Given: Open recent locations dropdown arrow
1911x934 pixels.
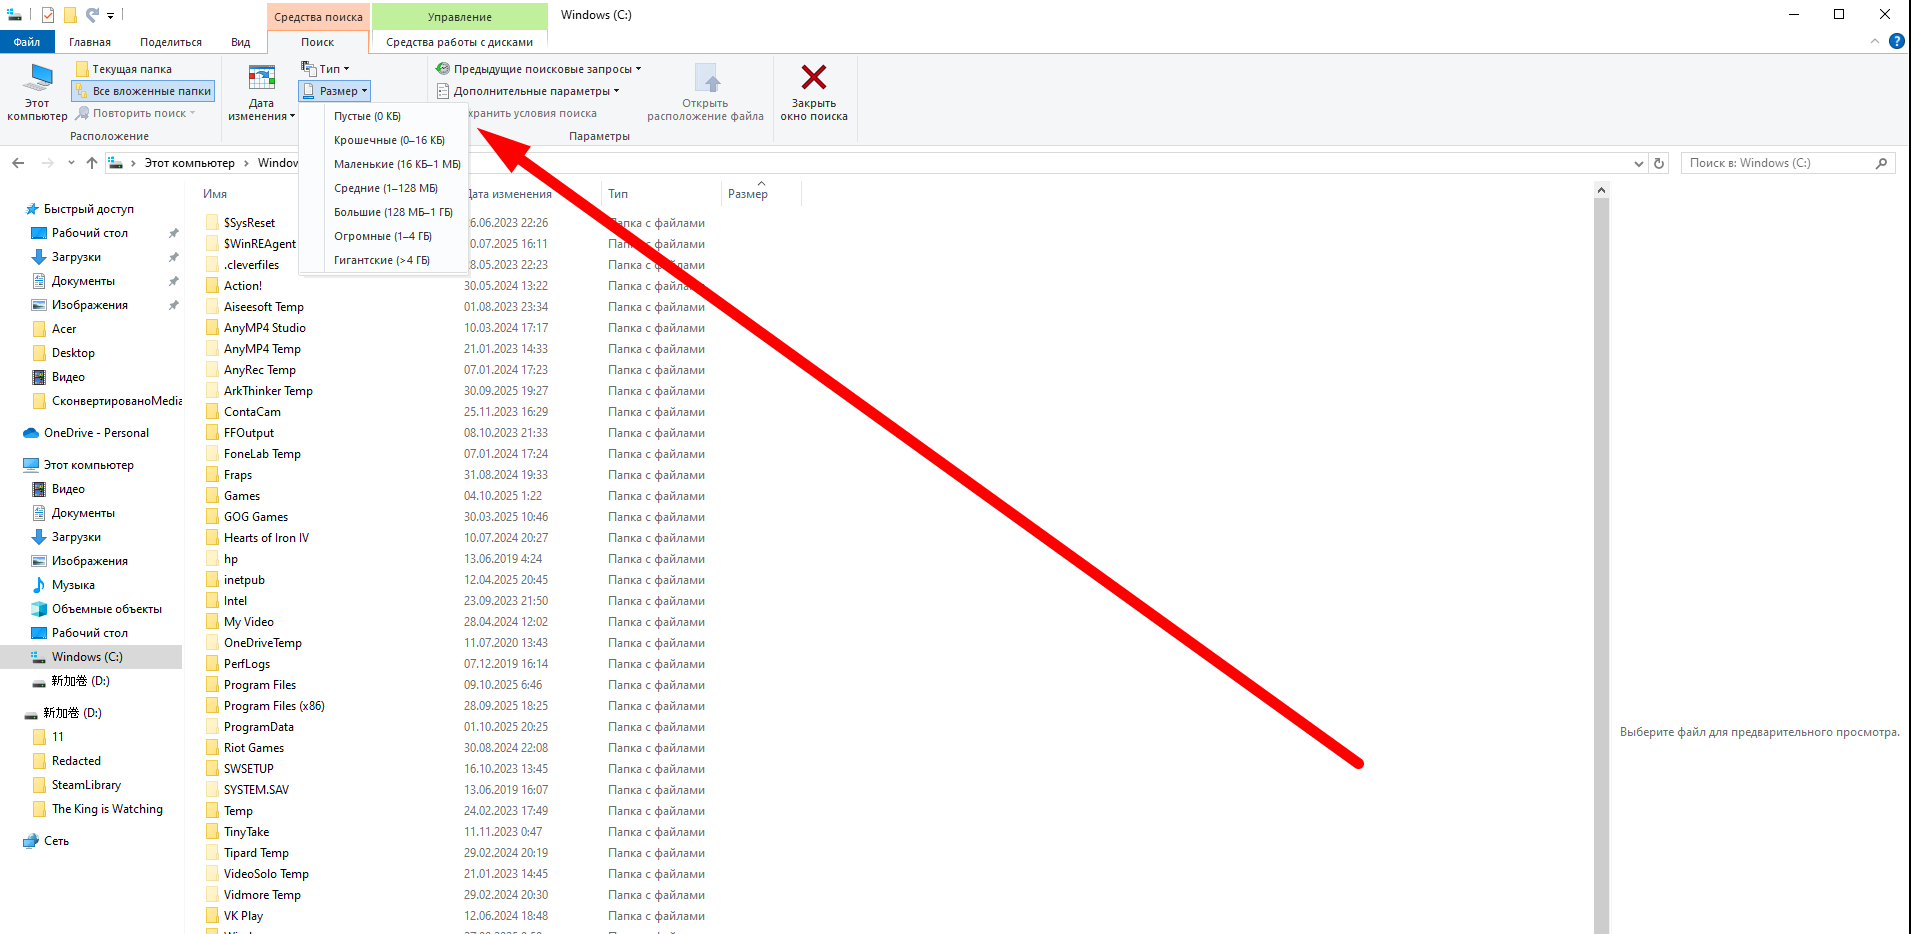Looking at the screenshot, I should [71, 163].
